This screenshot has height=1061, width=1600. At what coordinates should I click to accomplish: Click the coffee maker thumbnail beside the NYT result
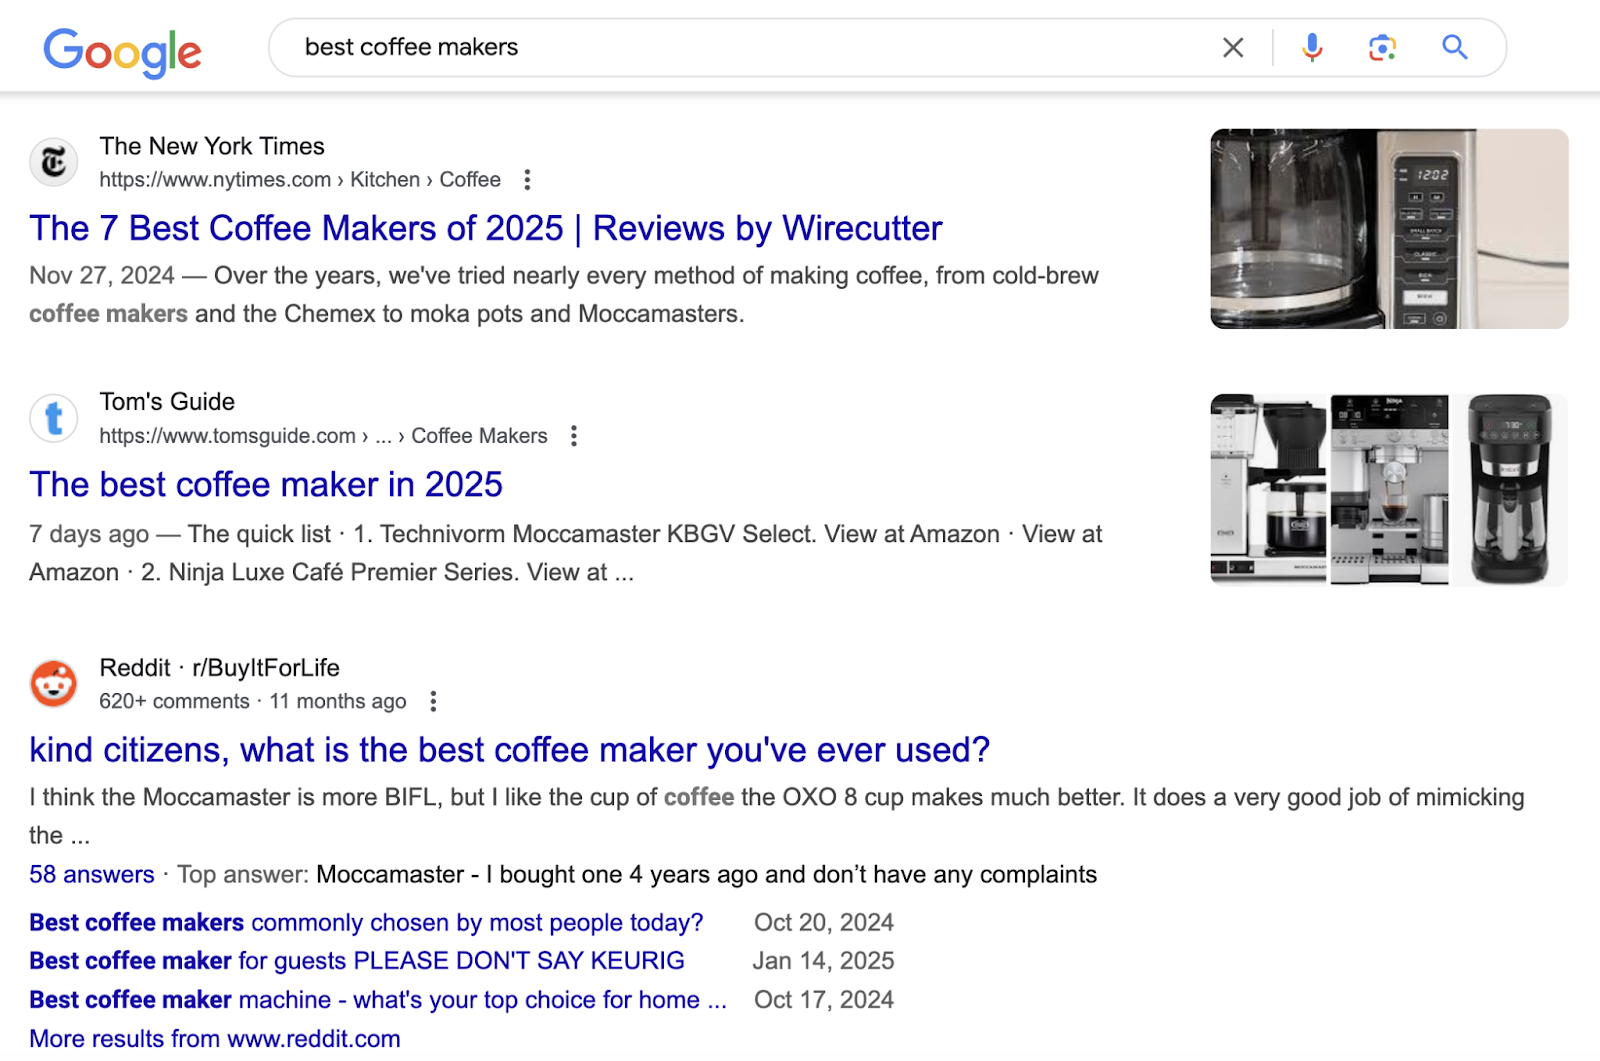[x=1388, y=230]
